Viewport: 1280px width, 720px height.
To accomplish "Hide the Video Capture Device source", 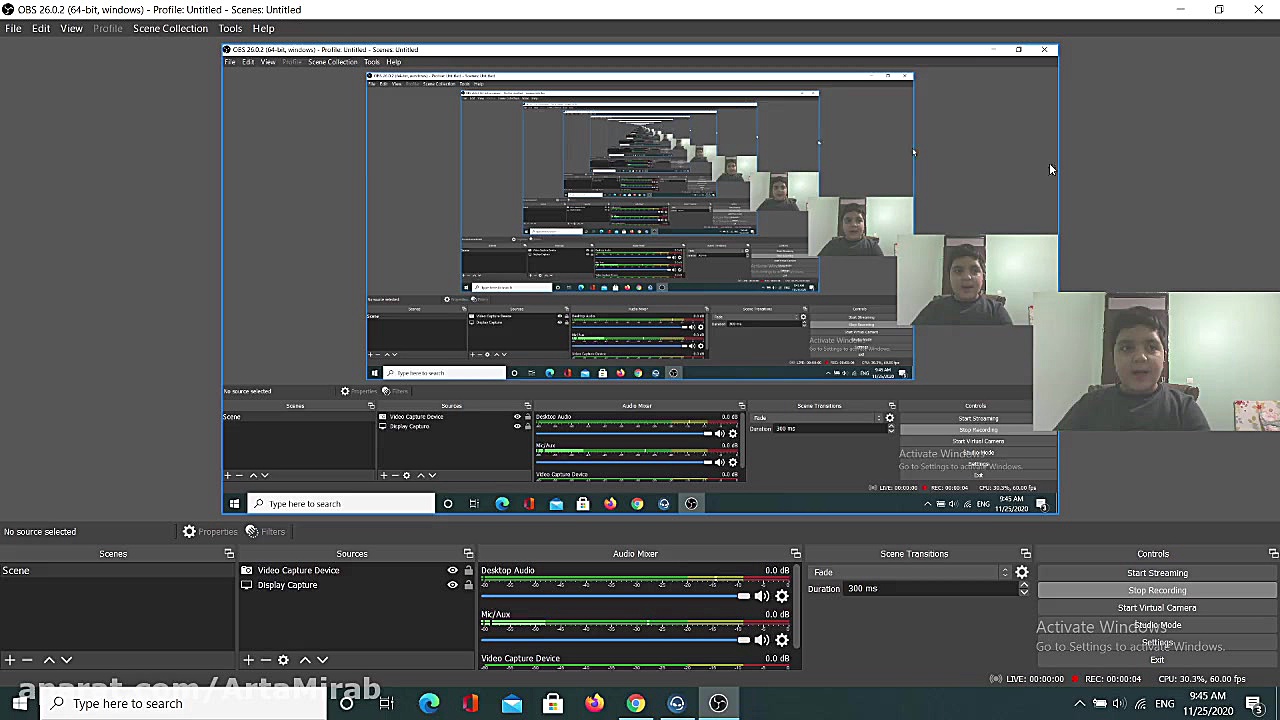I will pos(452,571).
